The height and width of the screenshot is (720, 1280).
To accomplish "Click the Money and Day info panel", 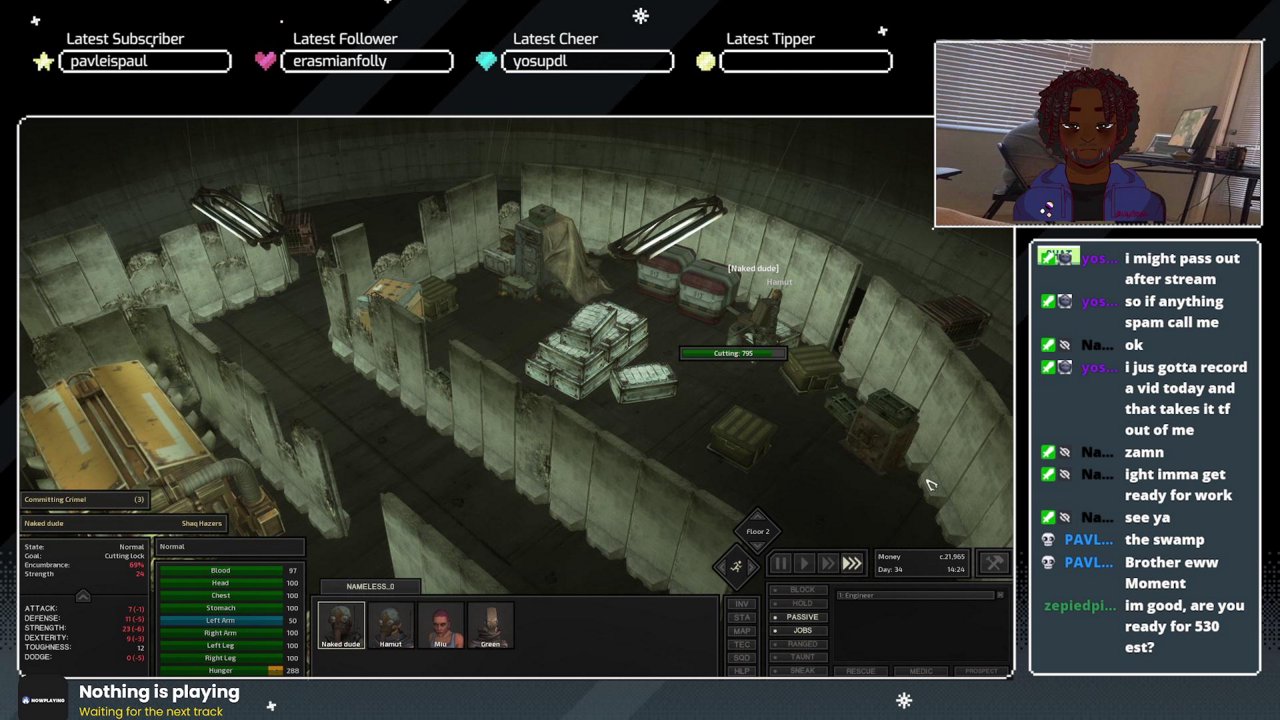I will [921, 563].
